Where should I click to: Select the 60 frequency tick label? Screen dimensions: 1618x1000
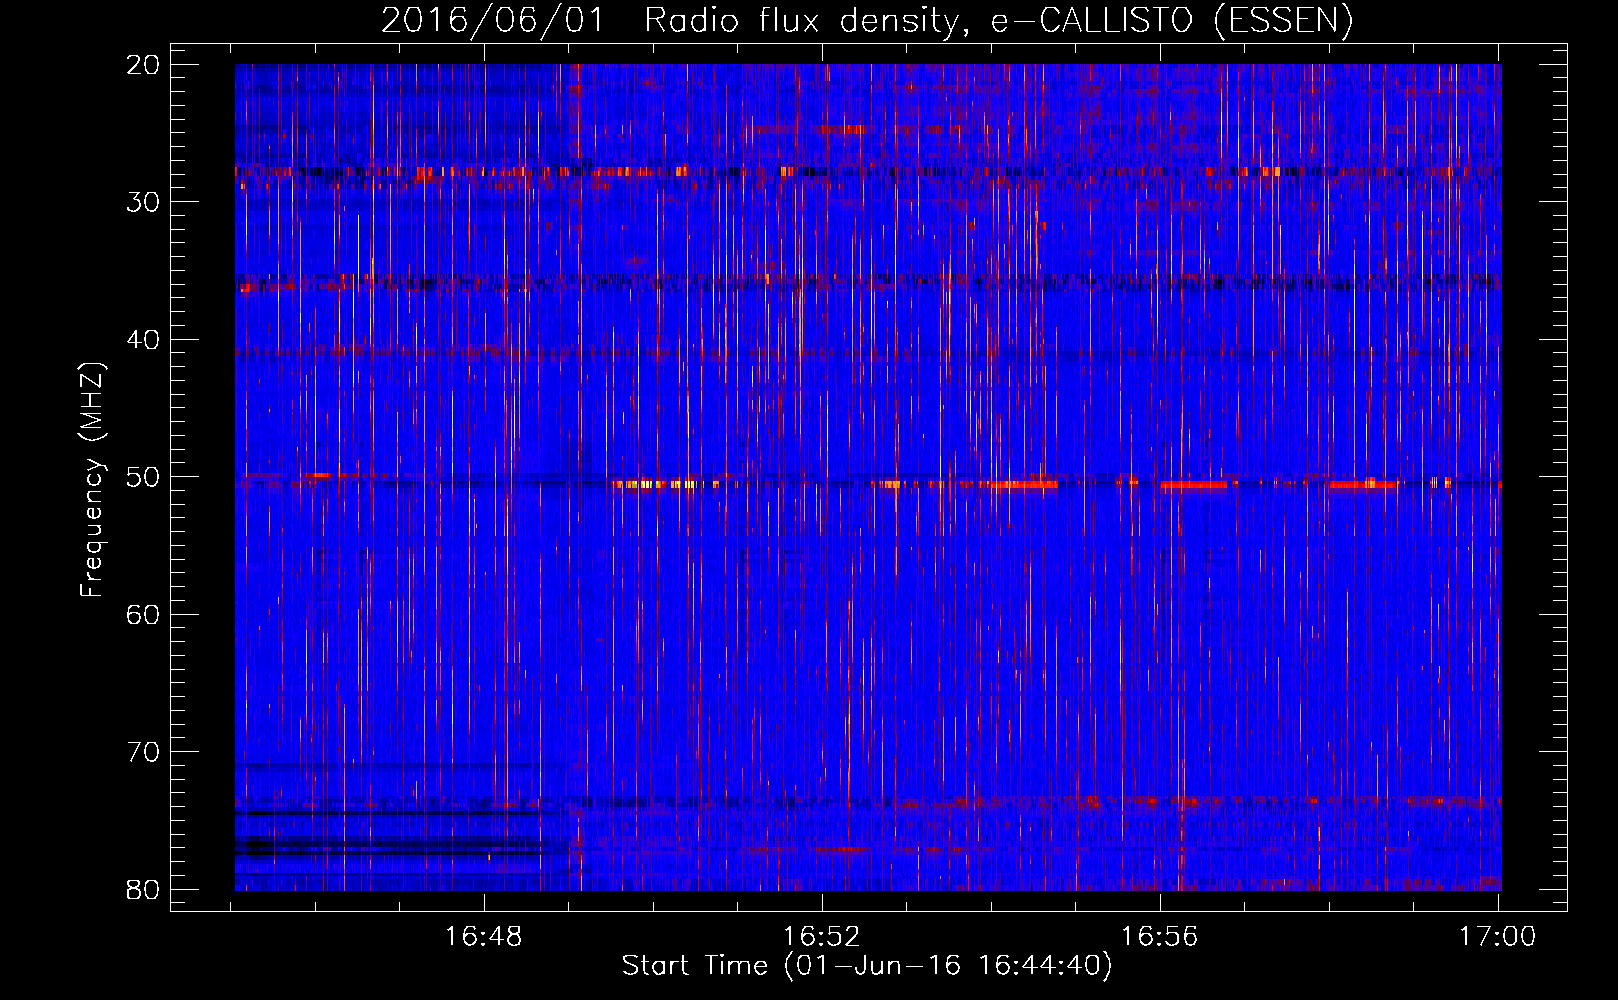coord(143,614)
